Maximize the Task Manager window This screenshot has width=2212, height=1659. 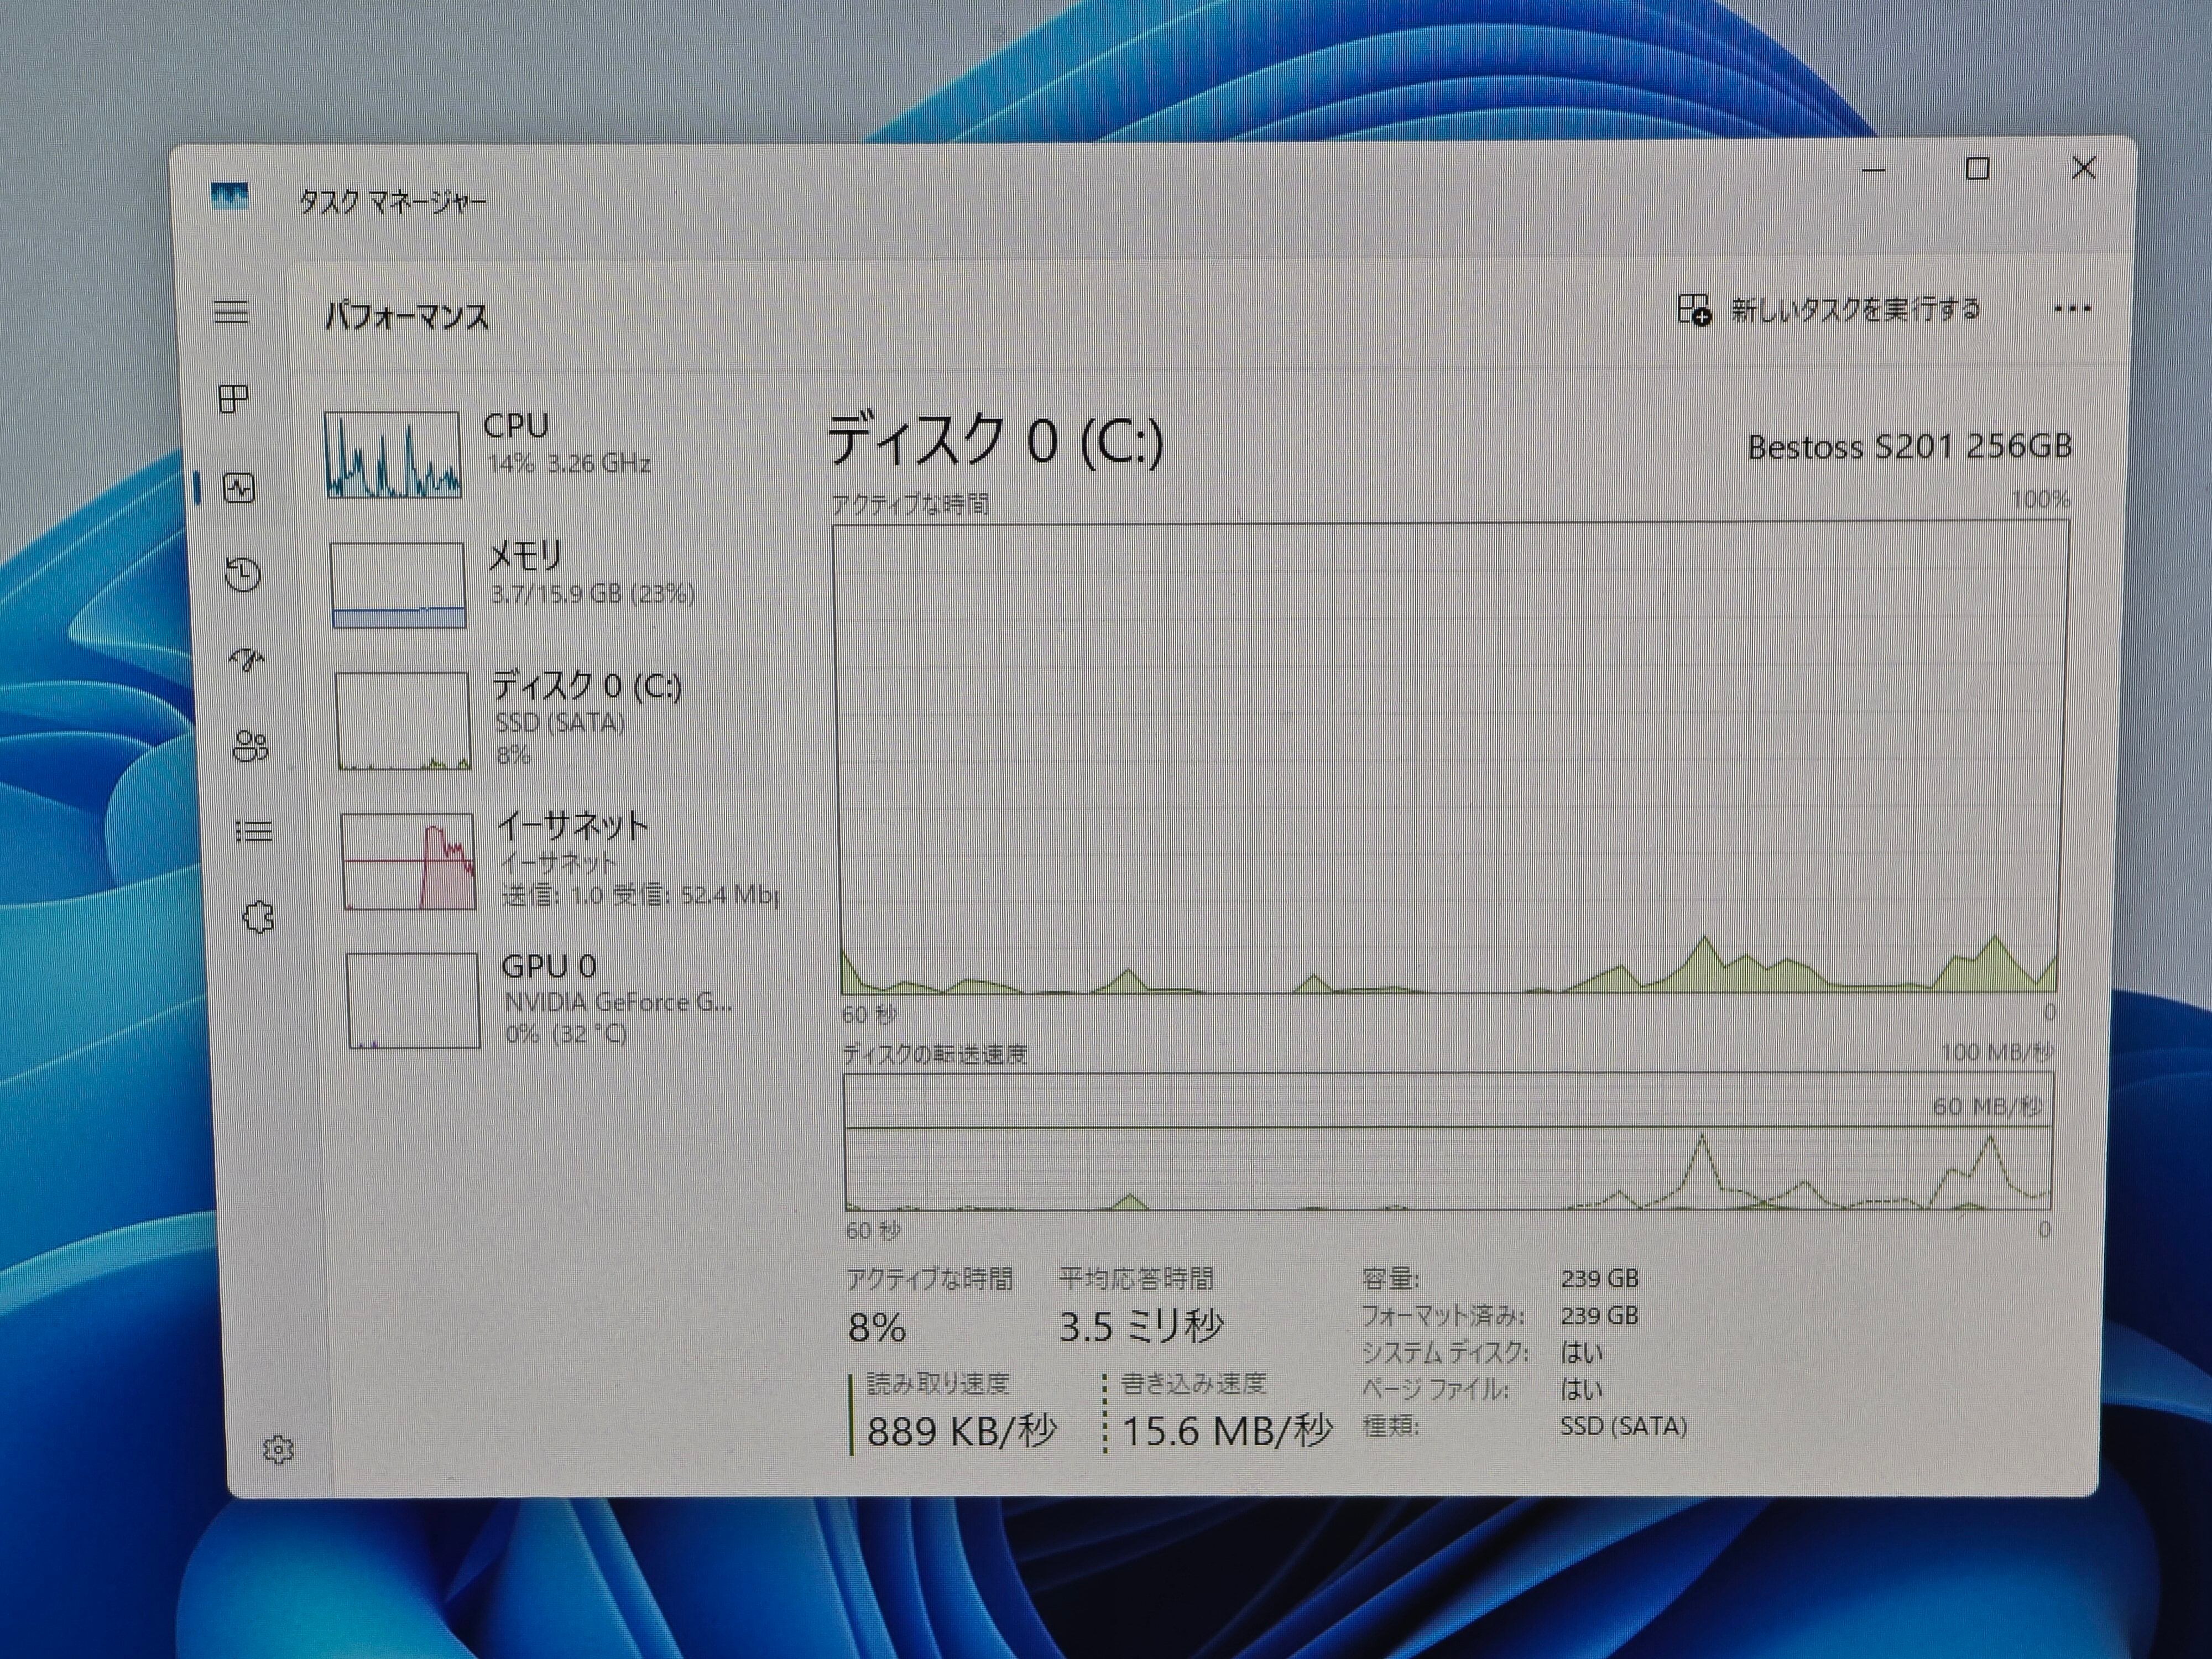[1977, 169]
